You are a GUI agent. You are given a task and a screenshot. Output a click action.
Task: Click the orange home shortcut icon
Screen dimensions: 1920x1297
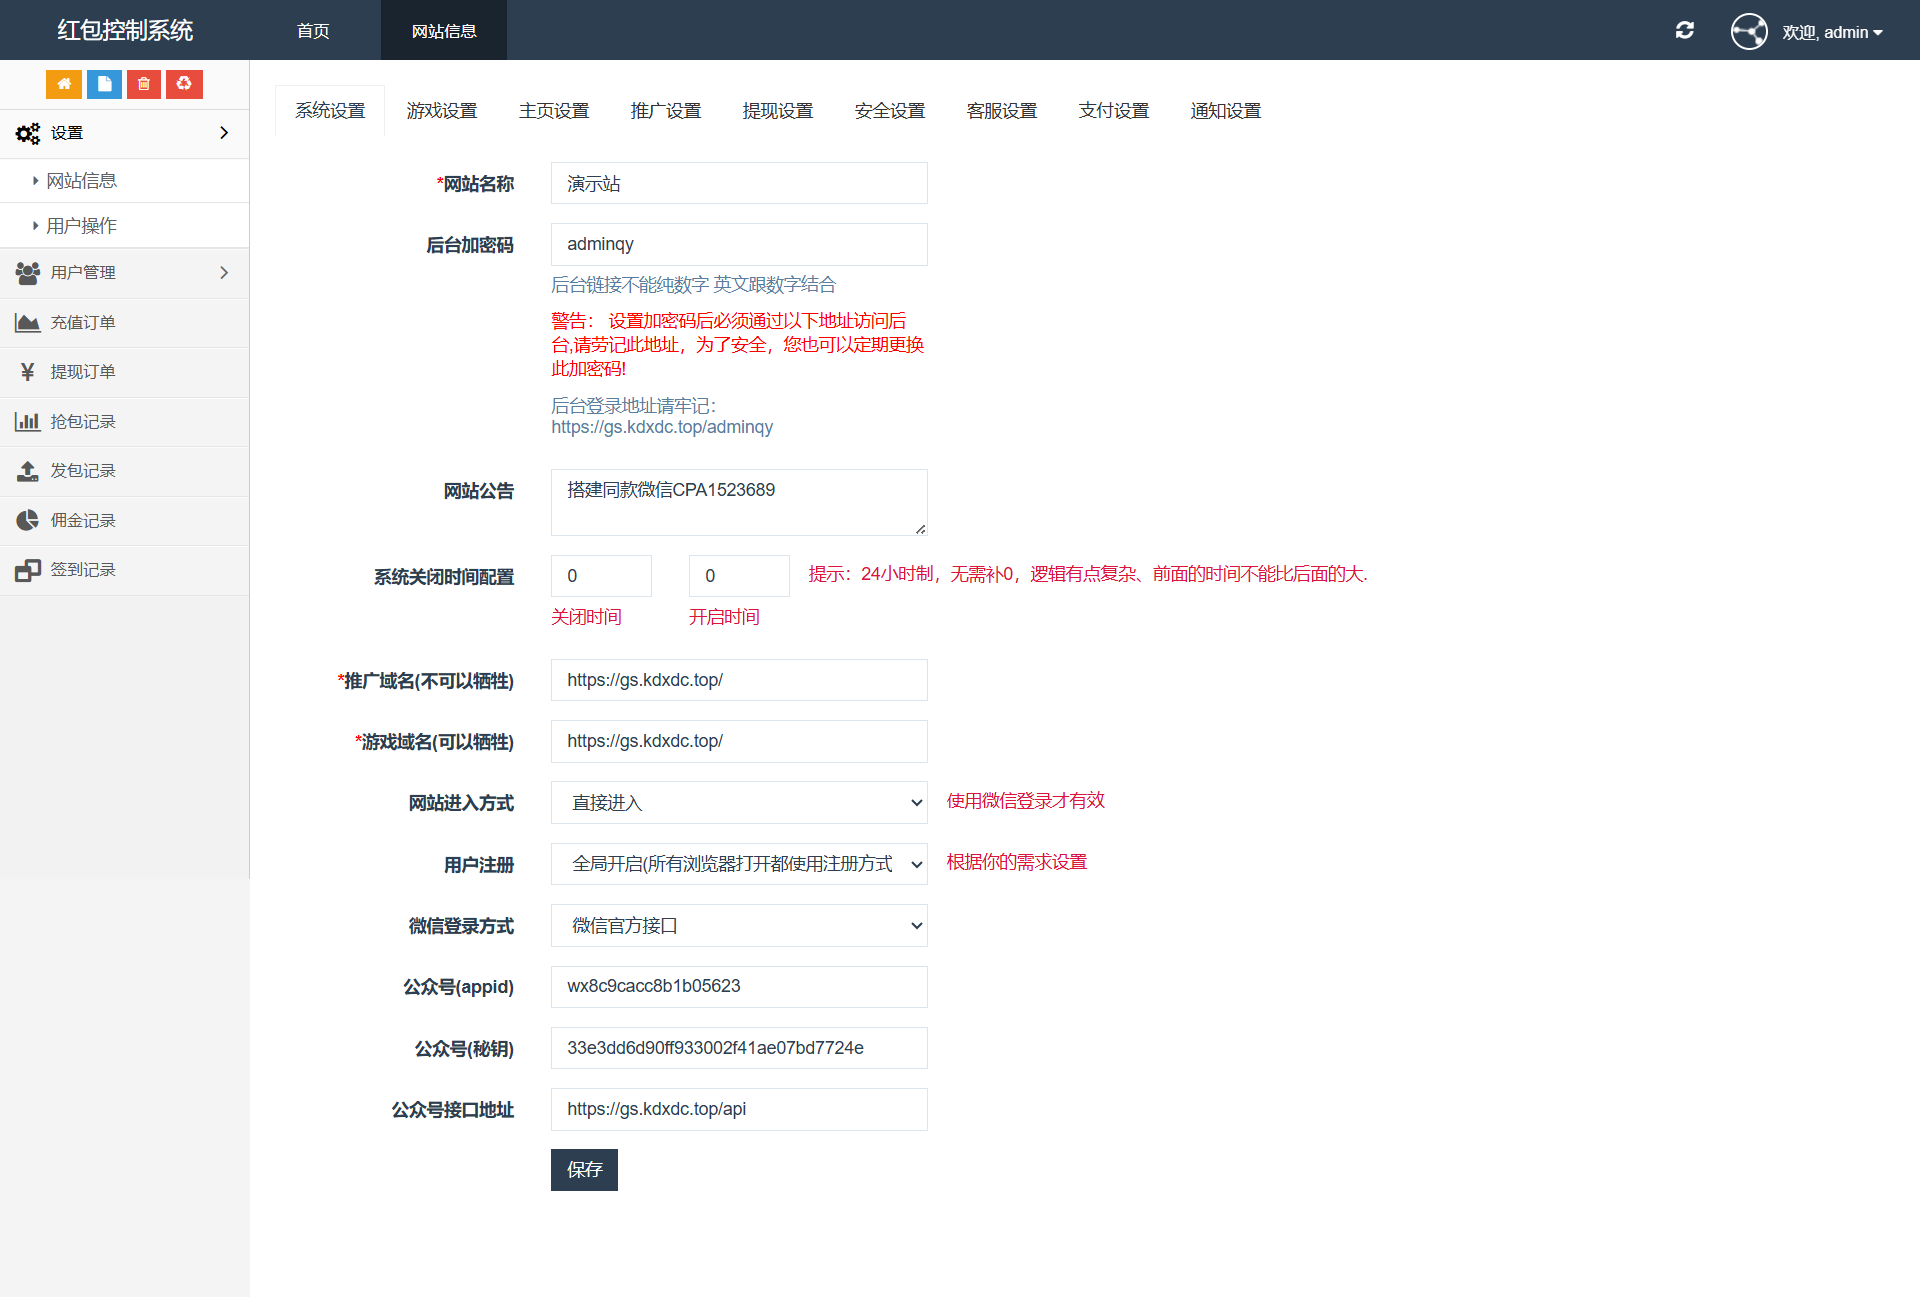(x=64, y=84)
